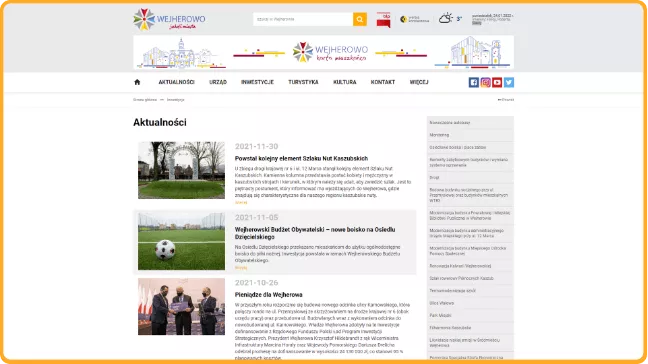This screenshot has height=364, width=648.
Task: Open the soccer ball article thumbnail
Action: (x=181, y=241)
